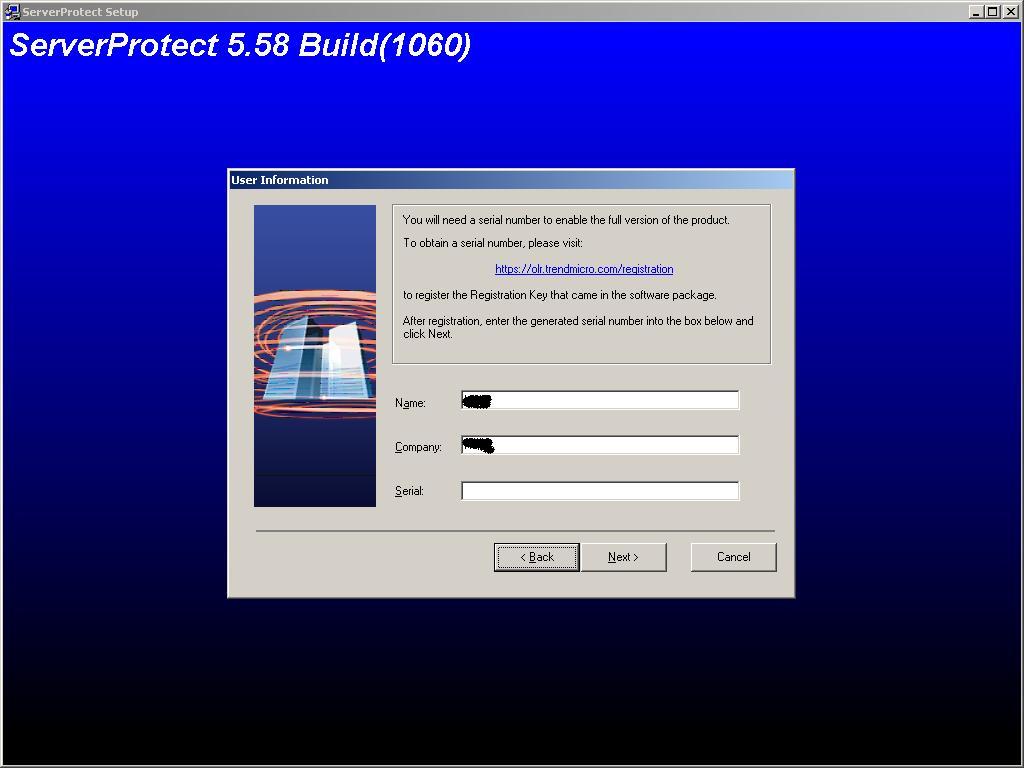The width and height of the screenshot is (1024, 768).
Task: Click the Company field label
Action: (x=420, y=447)
